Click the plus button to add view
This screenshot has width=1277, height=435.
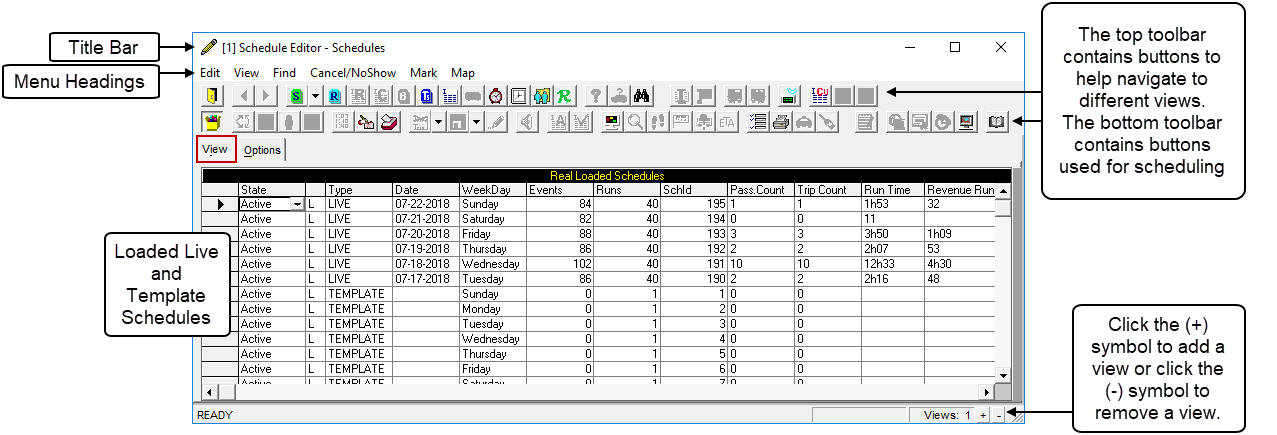pyautogui.click(x=983, y=414)
